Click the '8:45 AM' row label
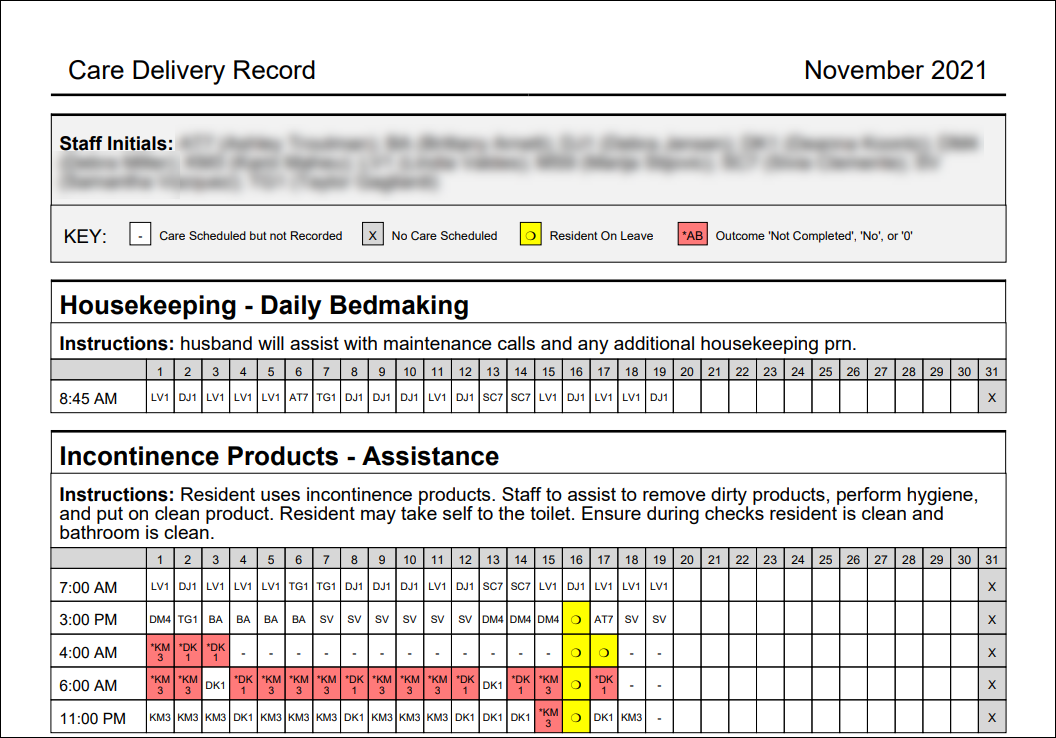 click(x=88, y=399)
